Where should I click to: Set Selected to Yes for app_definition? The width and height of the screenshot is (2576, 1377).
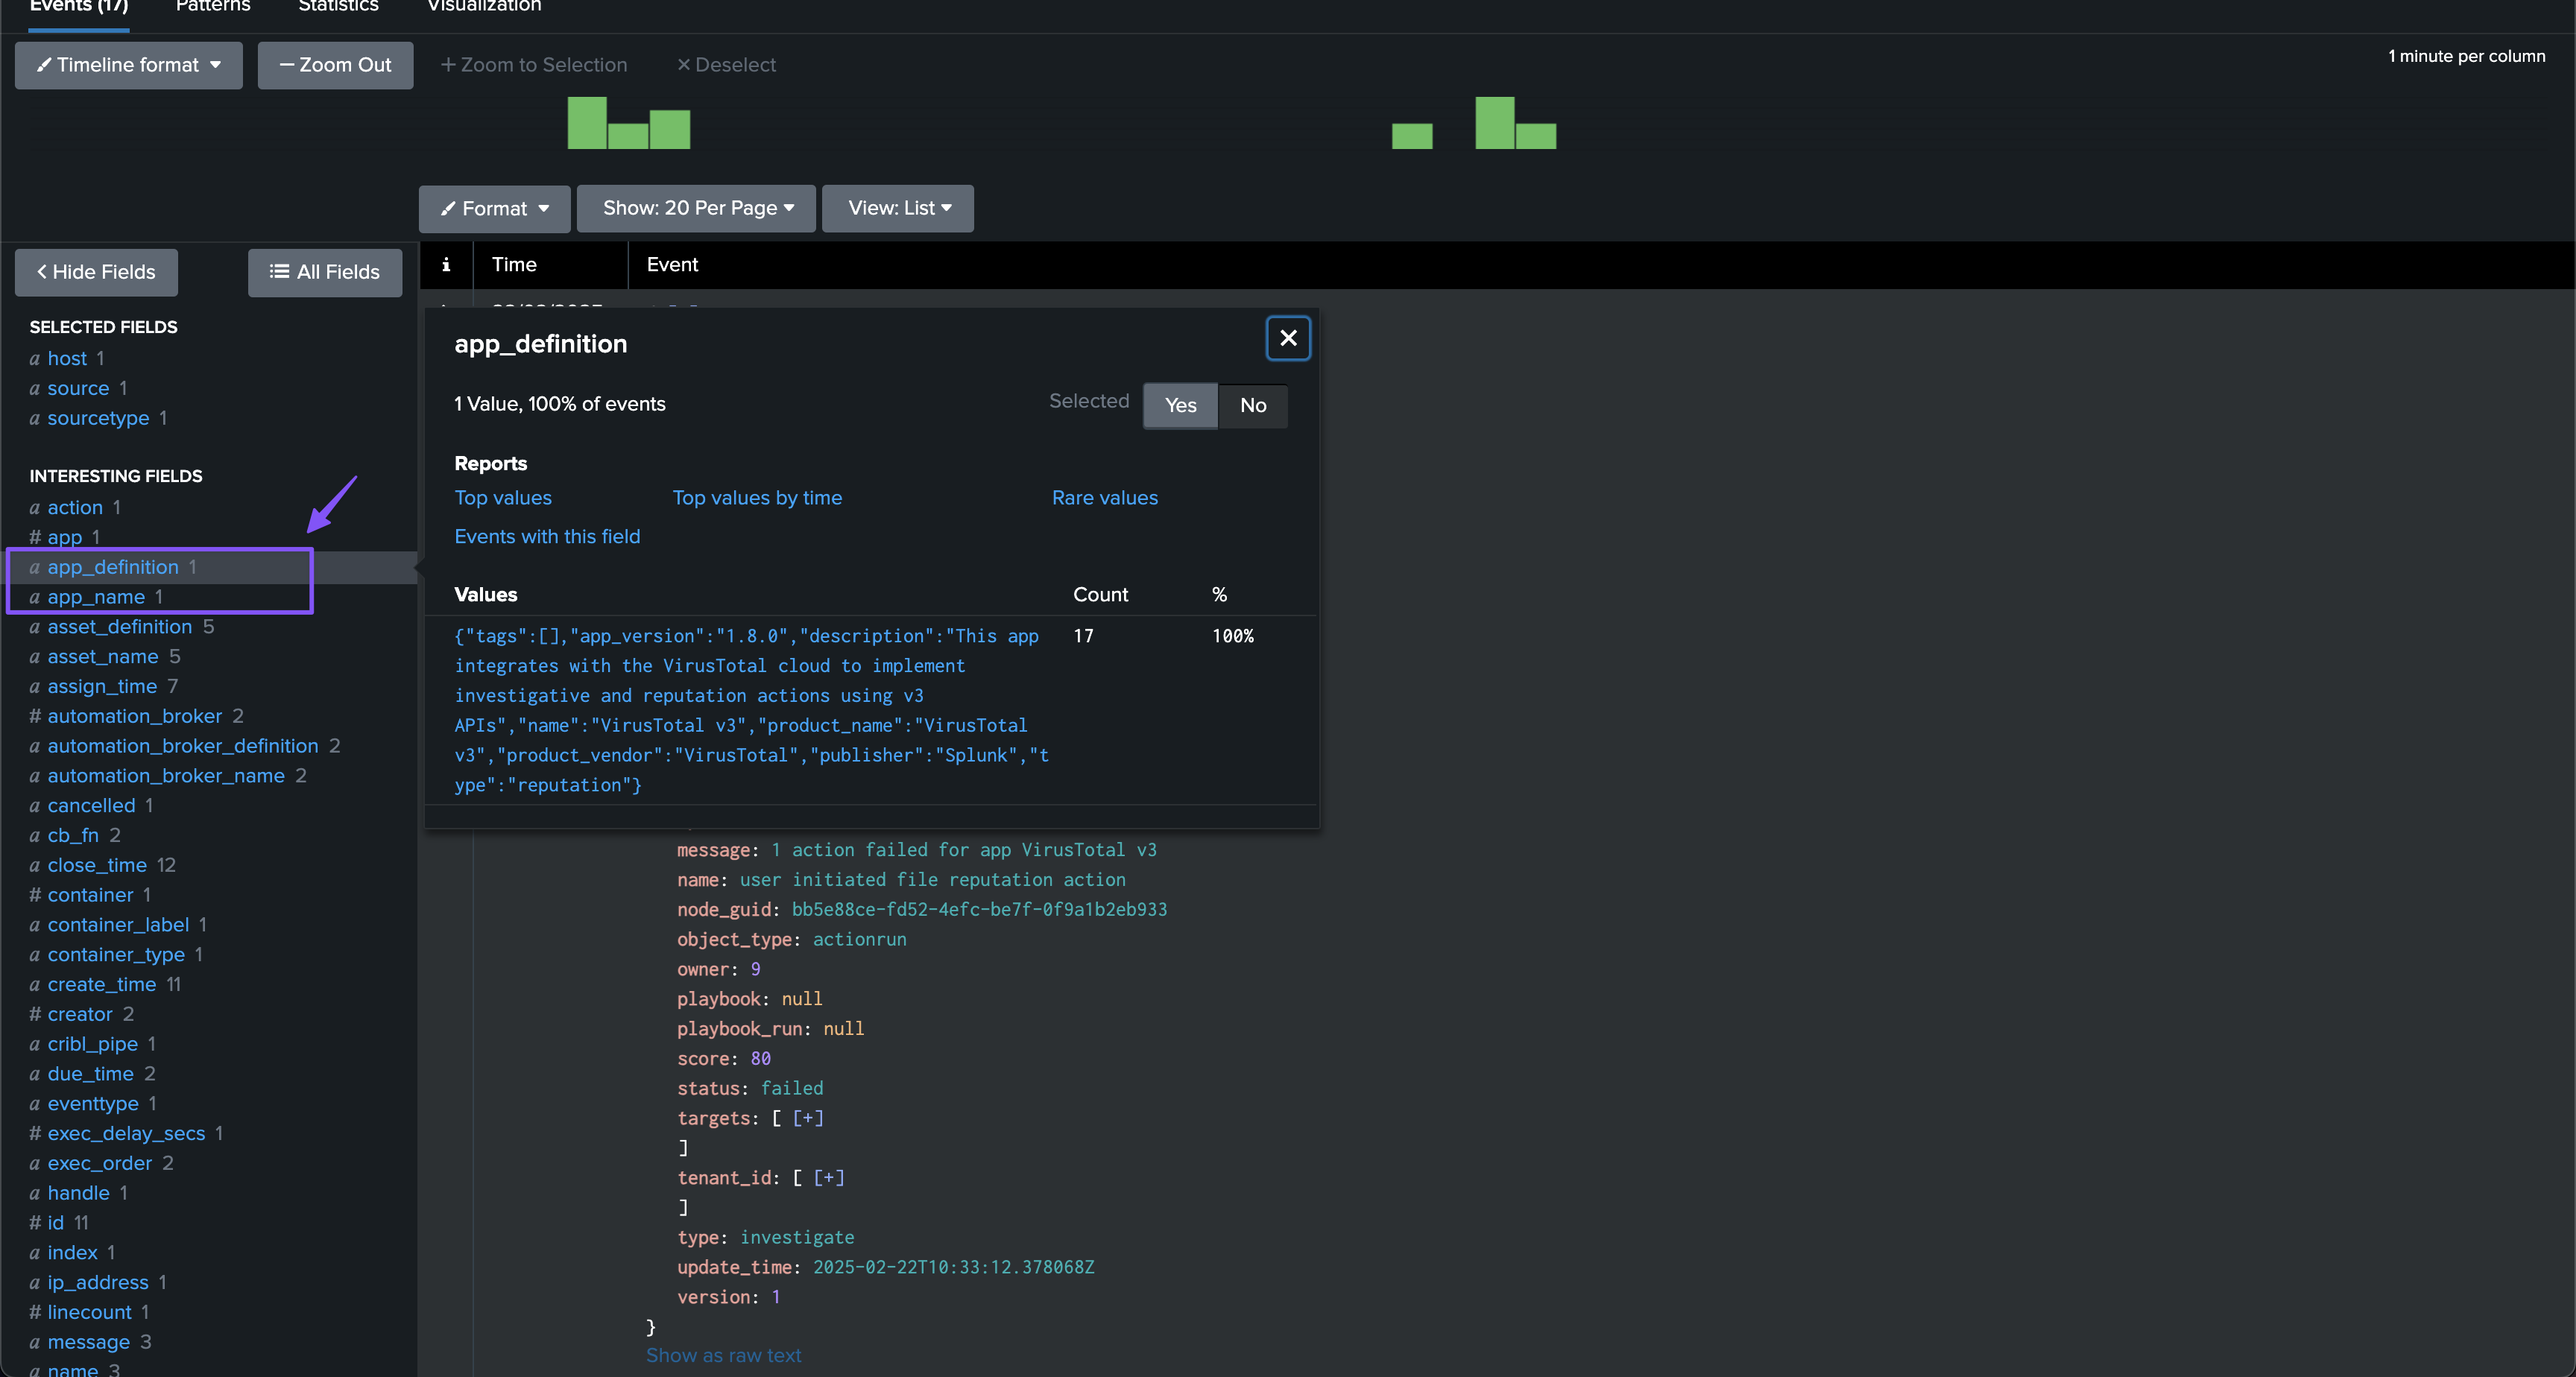(1180, 405)
